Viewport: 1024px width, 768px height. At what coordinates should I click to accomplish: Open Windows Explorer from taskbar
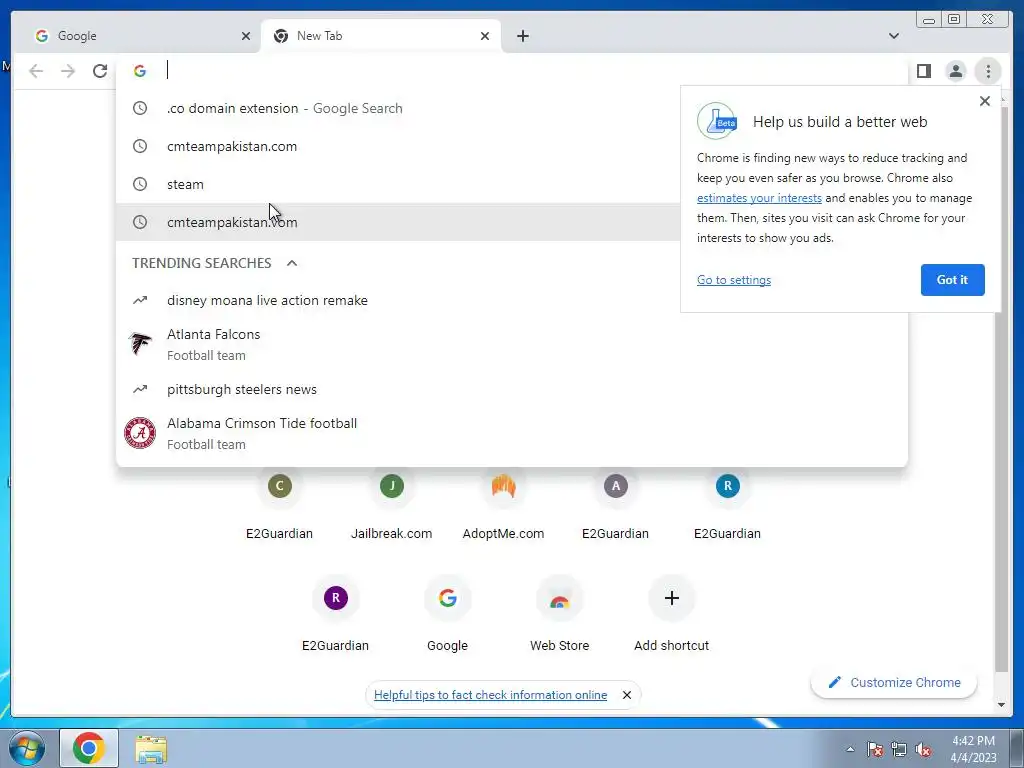click(x=151, y=749)
